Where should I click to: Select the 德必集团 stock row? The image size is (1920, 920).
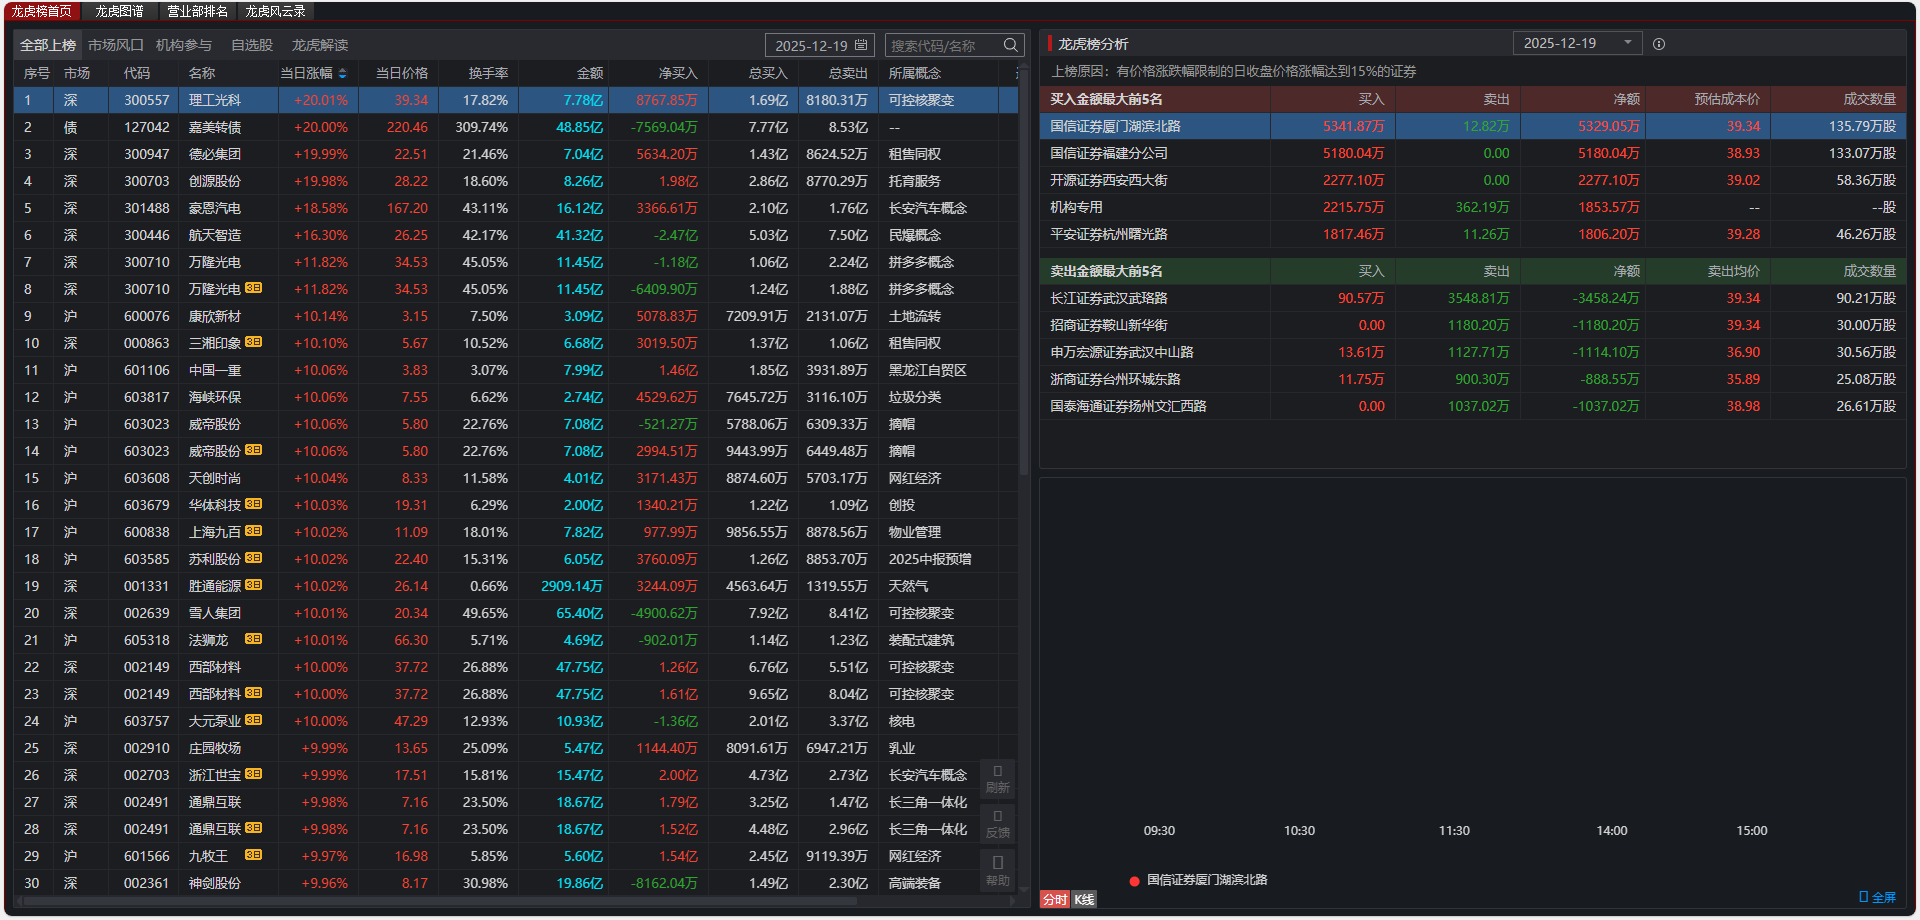click(x=215, y=154)
